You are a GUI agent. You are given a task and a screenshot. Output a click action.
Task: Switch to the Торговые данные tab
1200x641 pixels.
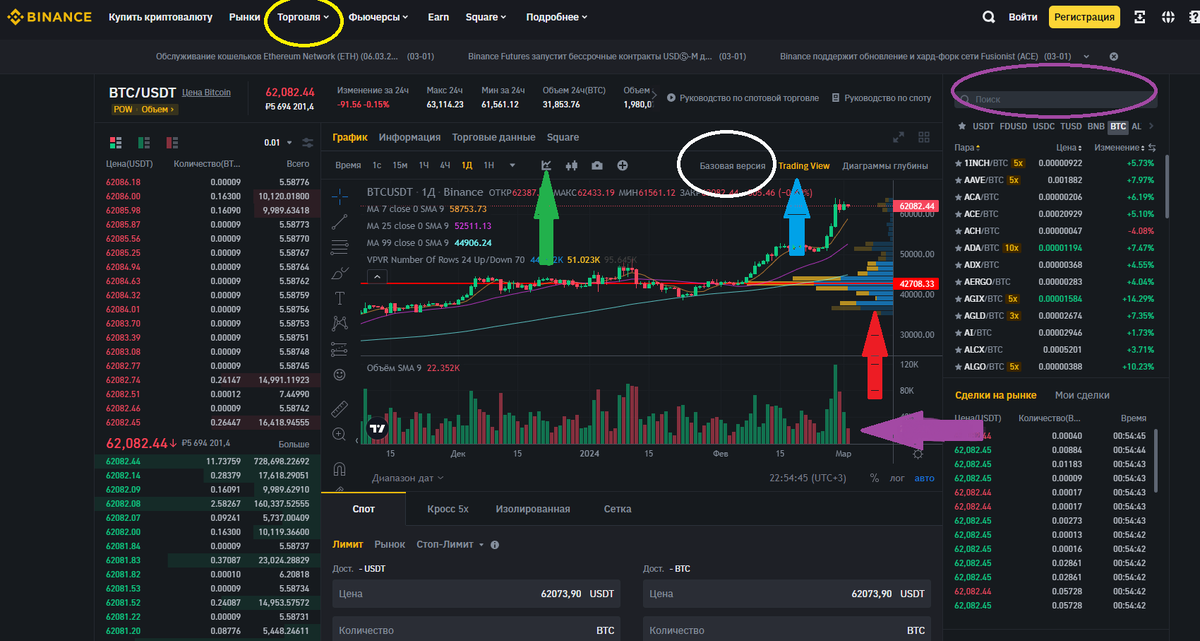tap(493, 138)
